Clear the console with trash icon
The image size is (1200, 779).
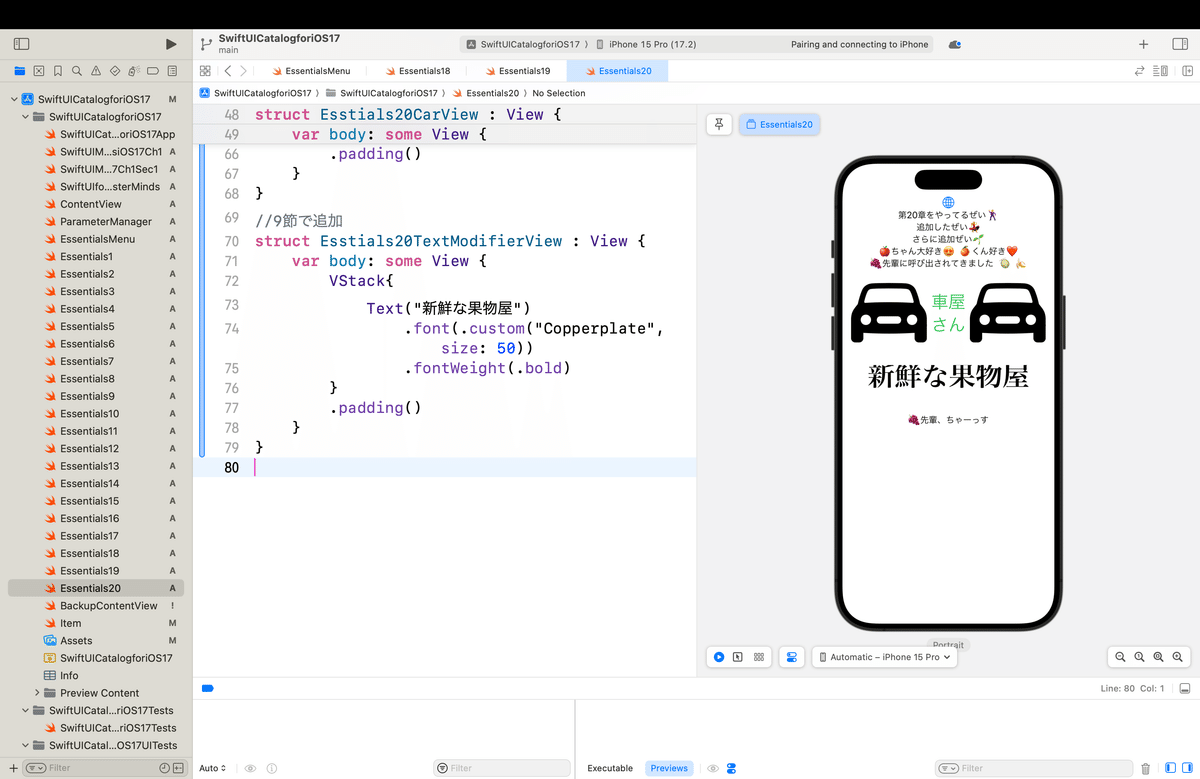point(1146,768)
